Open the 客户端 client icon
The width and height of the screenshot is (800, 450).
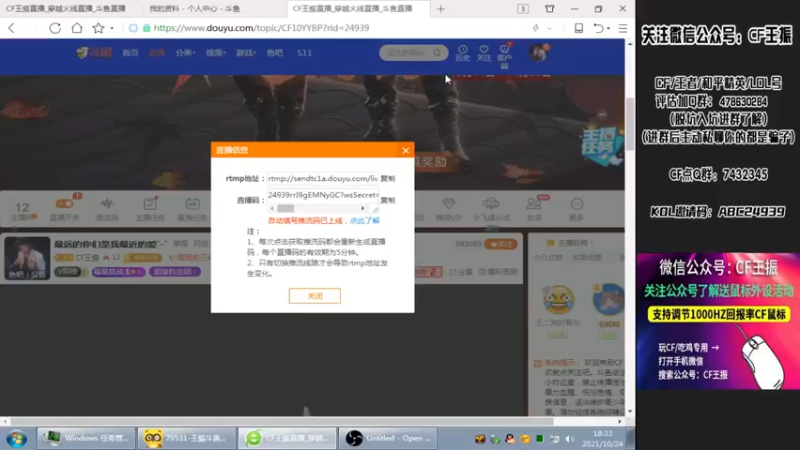pyautogui.click(x=505, y=56)
